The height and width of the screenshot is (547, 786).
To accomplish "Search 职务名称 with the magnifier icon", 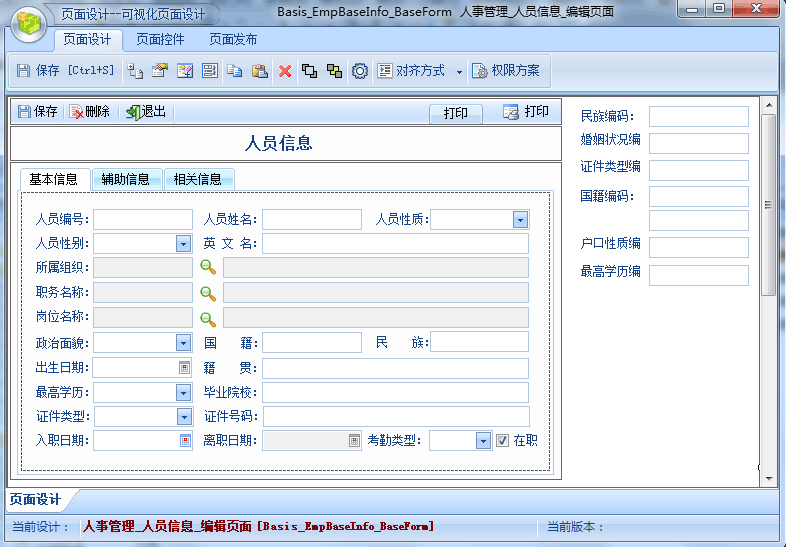I will point(208,293).
